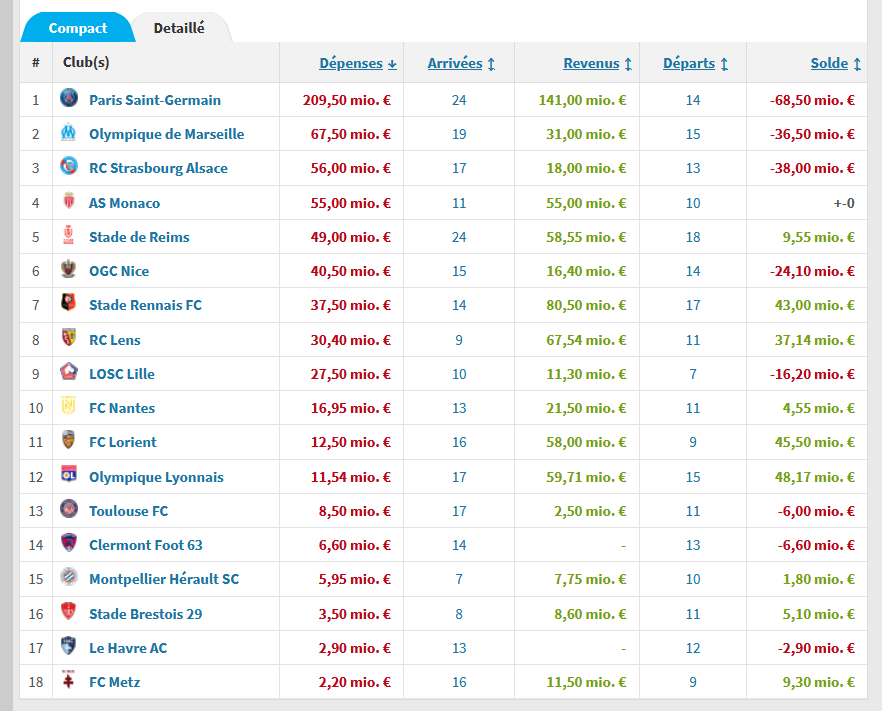Click Montpellier departures count 10

(x=693, y=579)
